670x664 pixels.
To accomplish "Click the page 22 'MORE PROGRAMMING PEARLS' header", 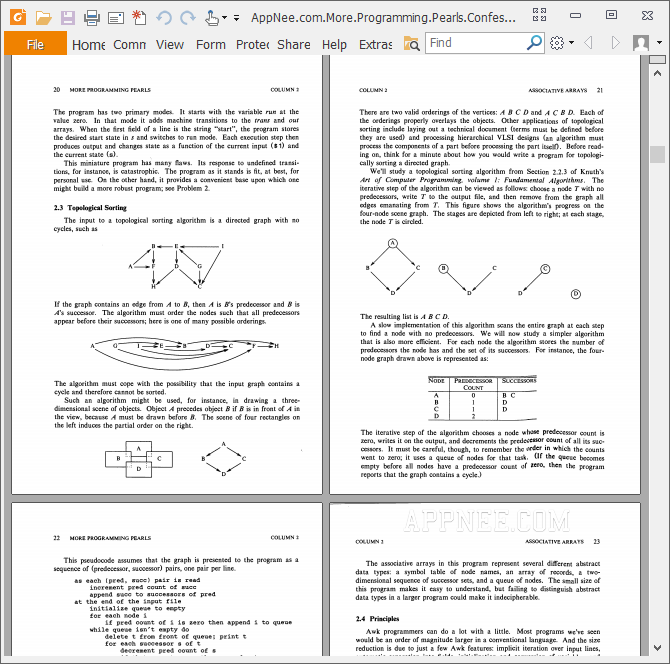I will click(110, 538).
